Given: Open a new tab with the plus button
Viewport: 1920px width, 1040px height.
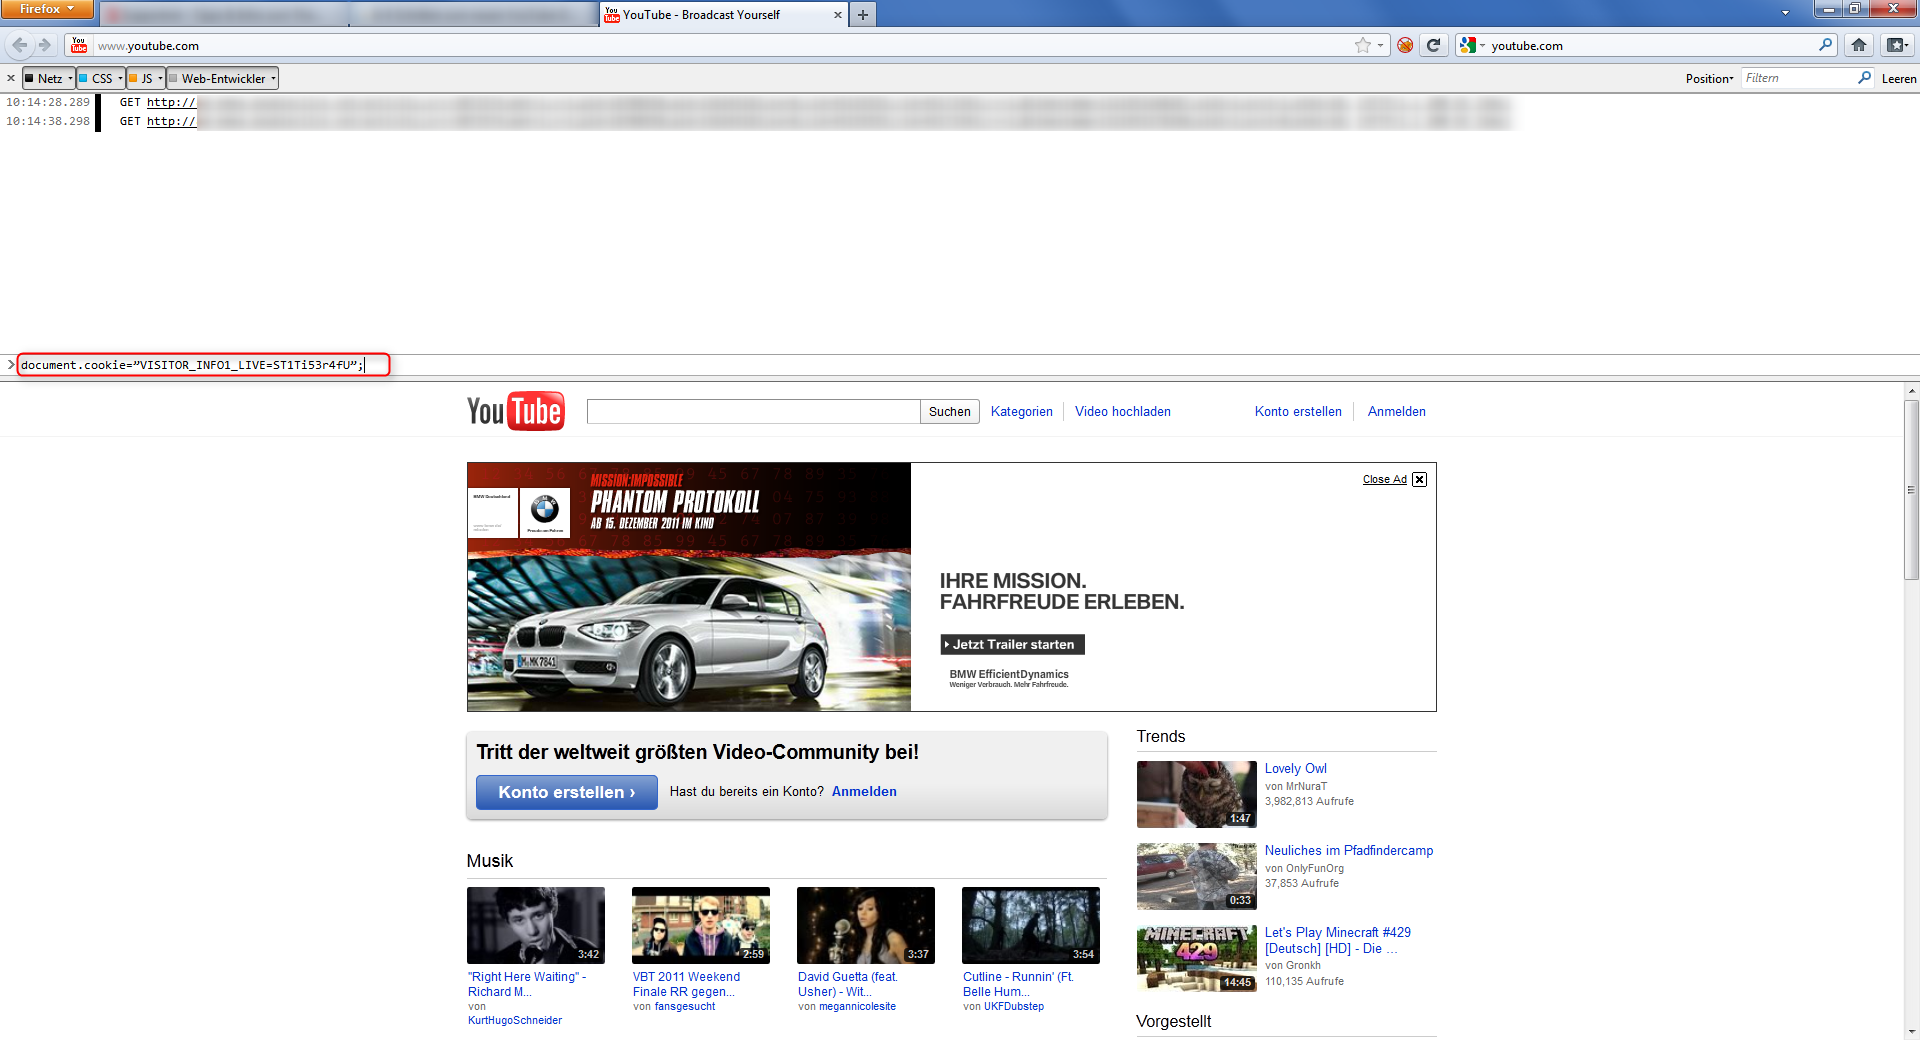Looking at the screenshot, I should tap(862, 15).
